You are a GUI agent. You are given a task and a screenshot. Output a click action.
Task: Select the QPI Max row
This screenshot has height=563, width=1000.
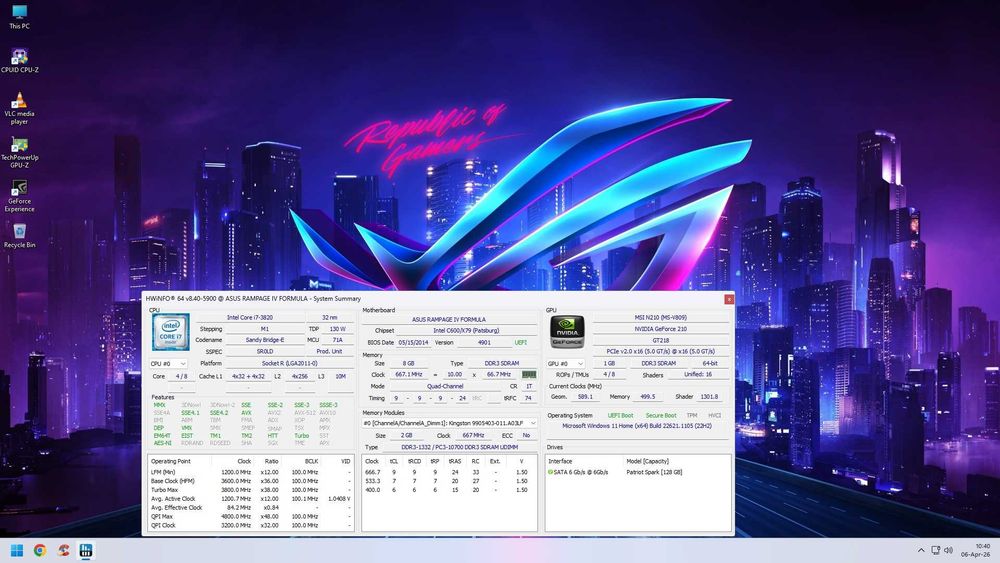(251, 517)
